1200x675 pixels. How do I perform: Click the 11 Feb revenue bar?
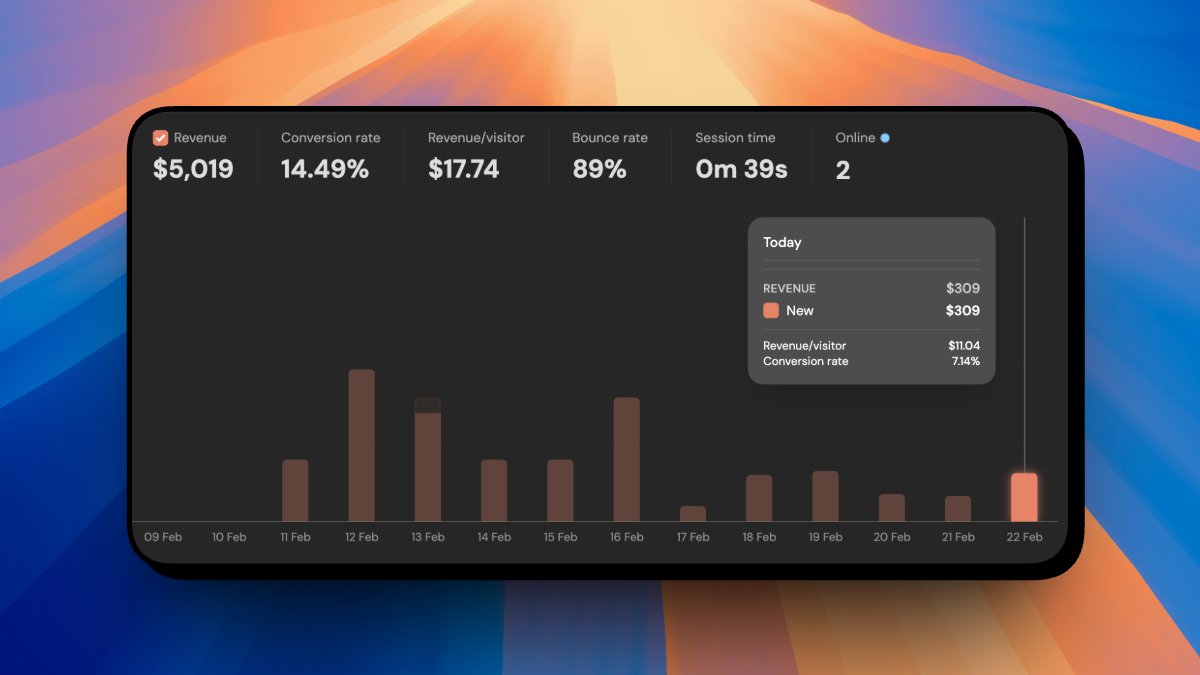[295, 490]
